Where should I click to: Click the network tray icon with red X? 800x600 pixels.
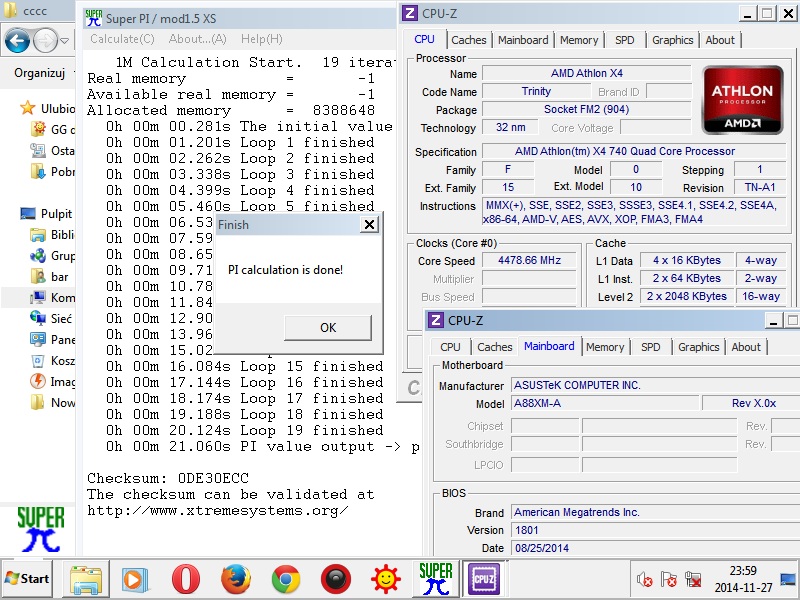coord(693,579)
